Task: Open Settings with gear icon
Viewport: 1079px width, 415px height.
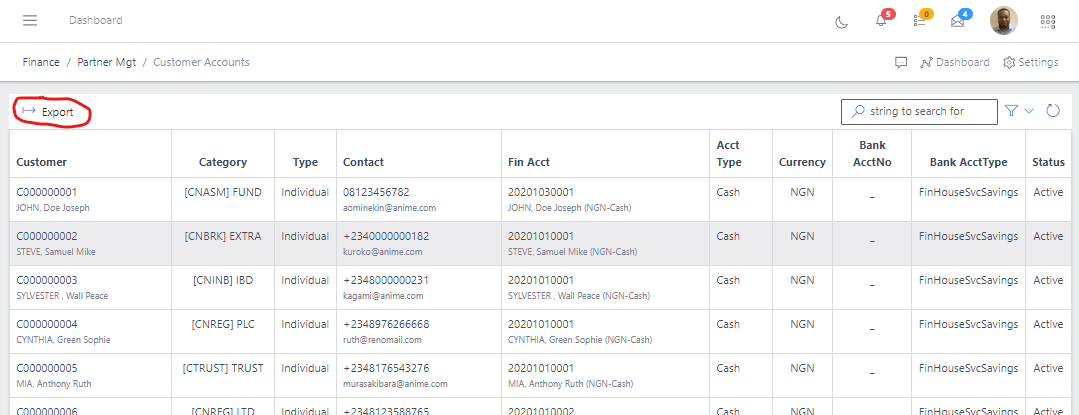Action: point(1030,62)
